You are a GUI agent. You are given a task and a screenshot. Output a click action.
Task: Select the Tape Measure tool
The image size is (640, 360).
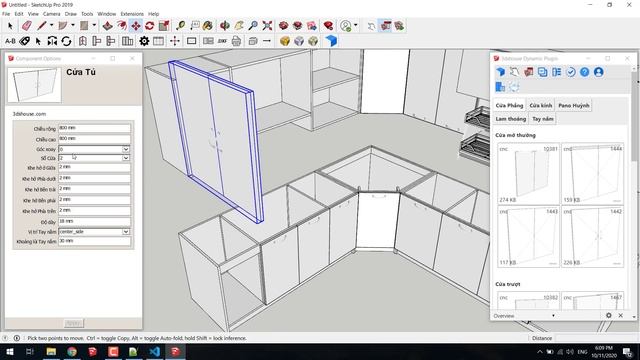(180, 26)
